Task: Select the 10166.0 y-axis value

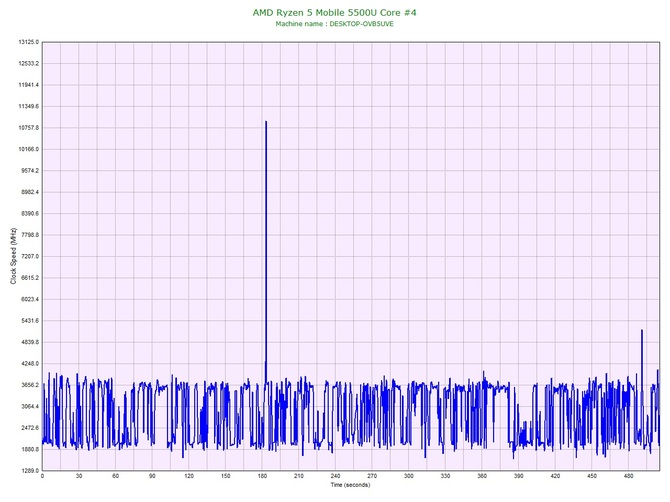Action: pos(28,149)
